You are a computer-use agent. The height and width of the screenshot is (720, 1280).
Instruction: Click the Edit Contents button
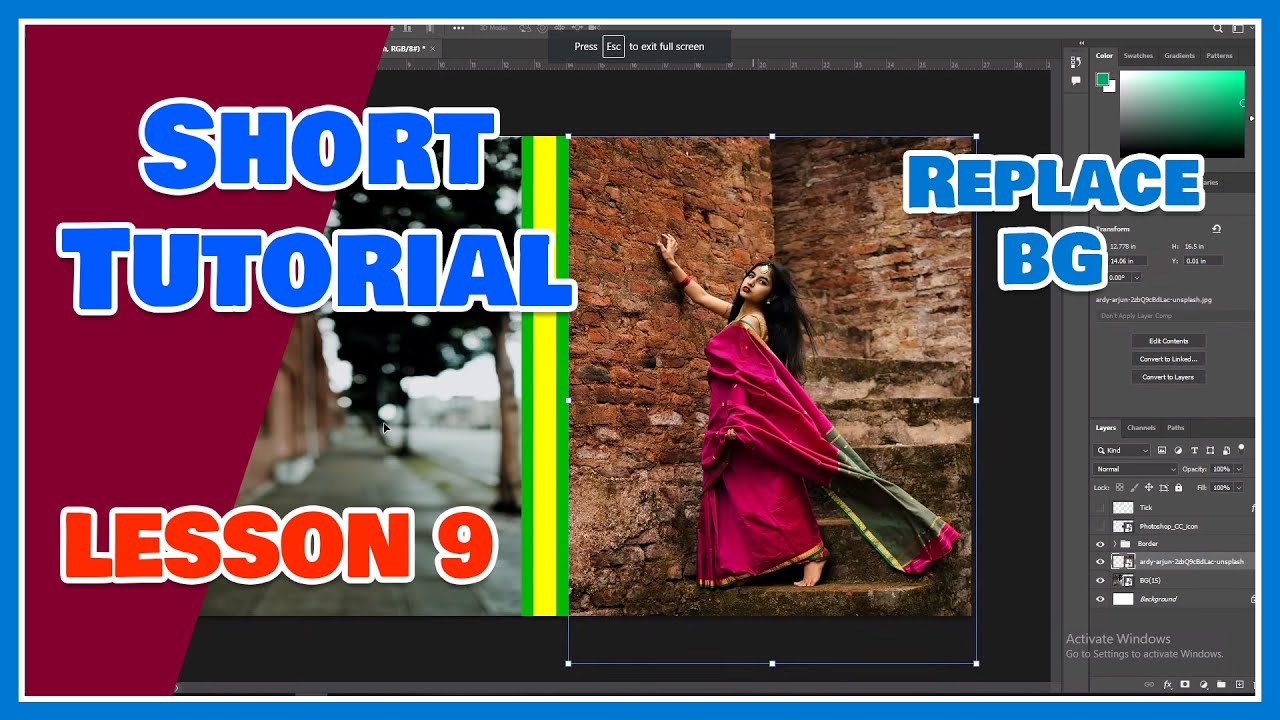tap(1168, 341)
